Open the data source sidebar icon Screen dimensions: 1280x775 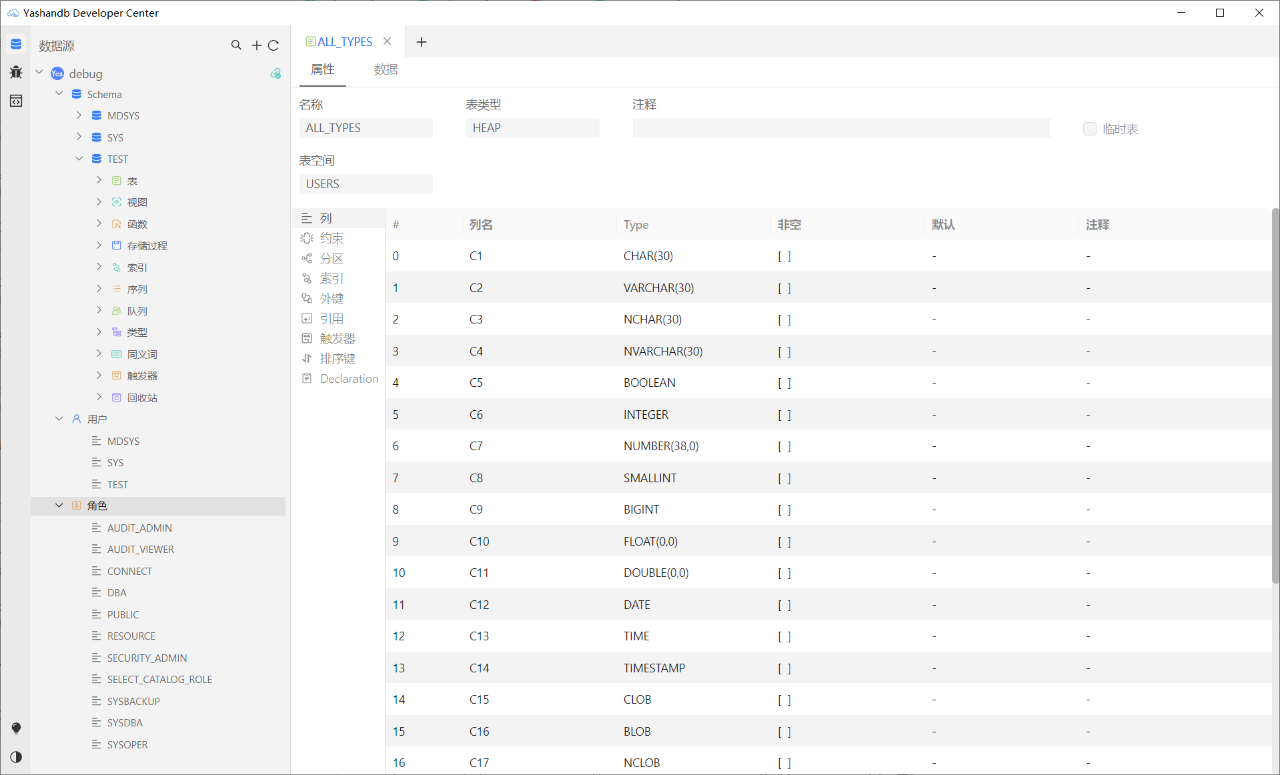[x=16, y=44]
